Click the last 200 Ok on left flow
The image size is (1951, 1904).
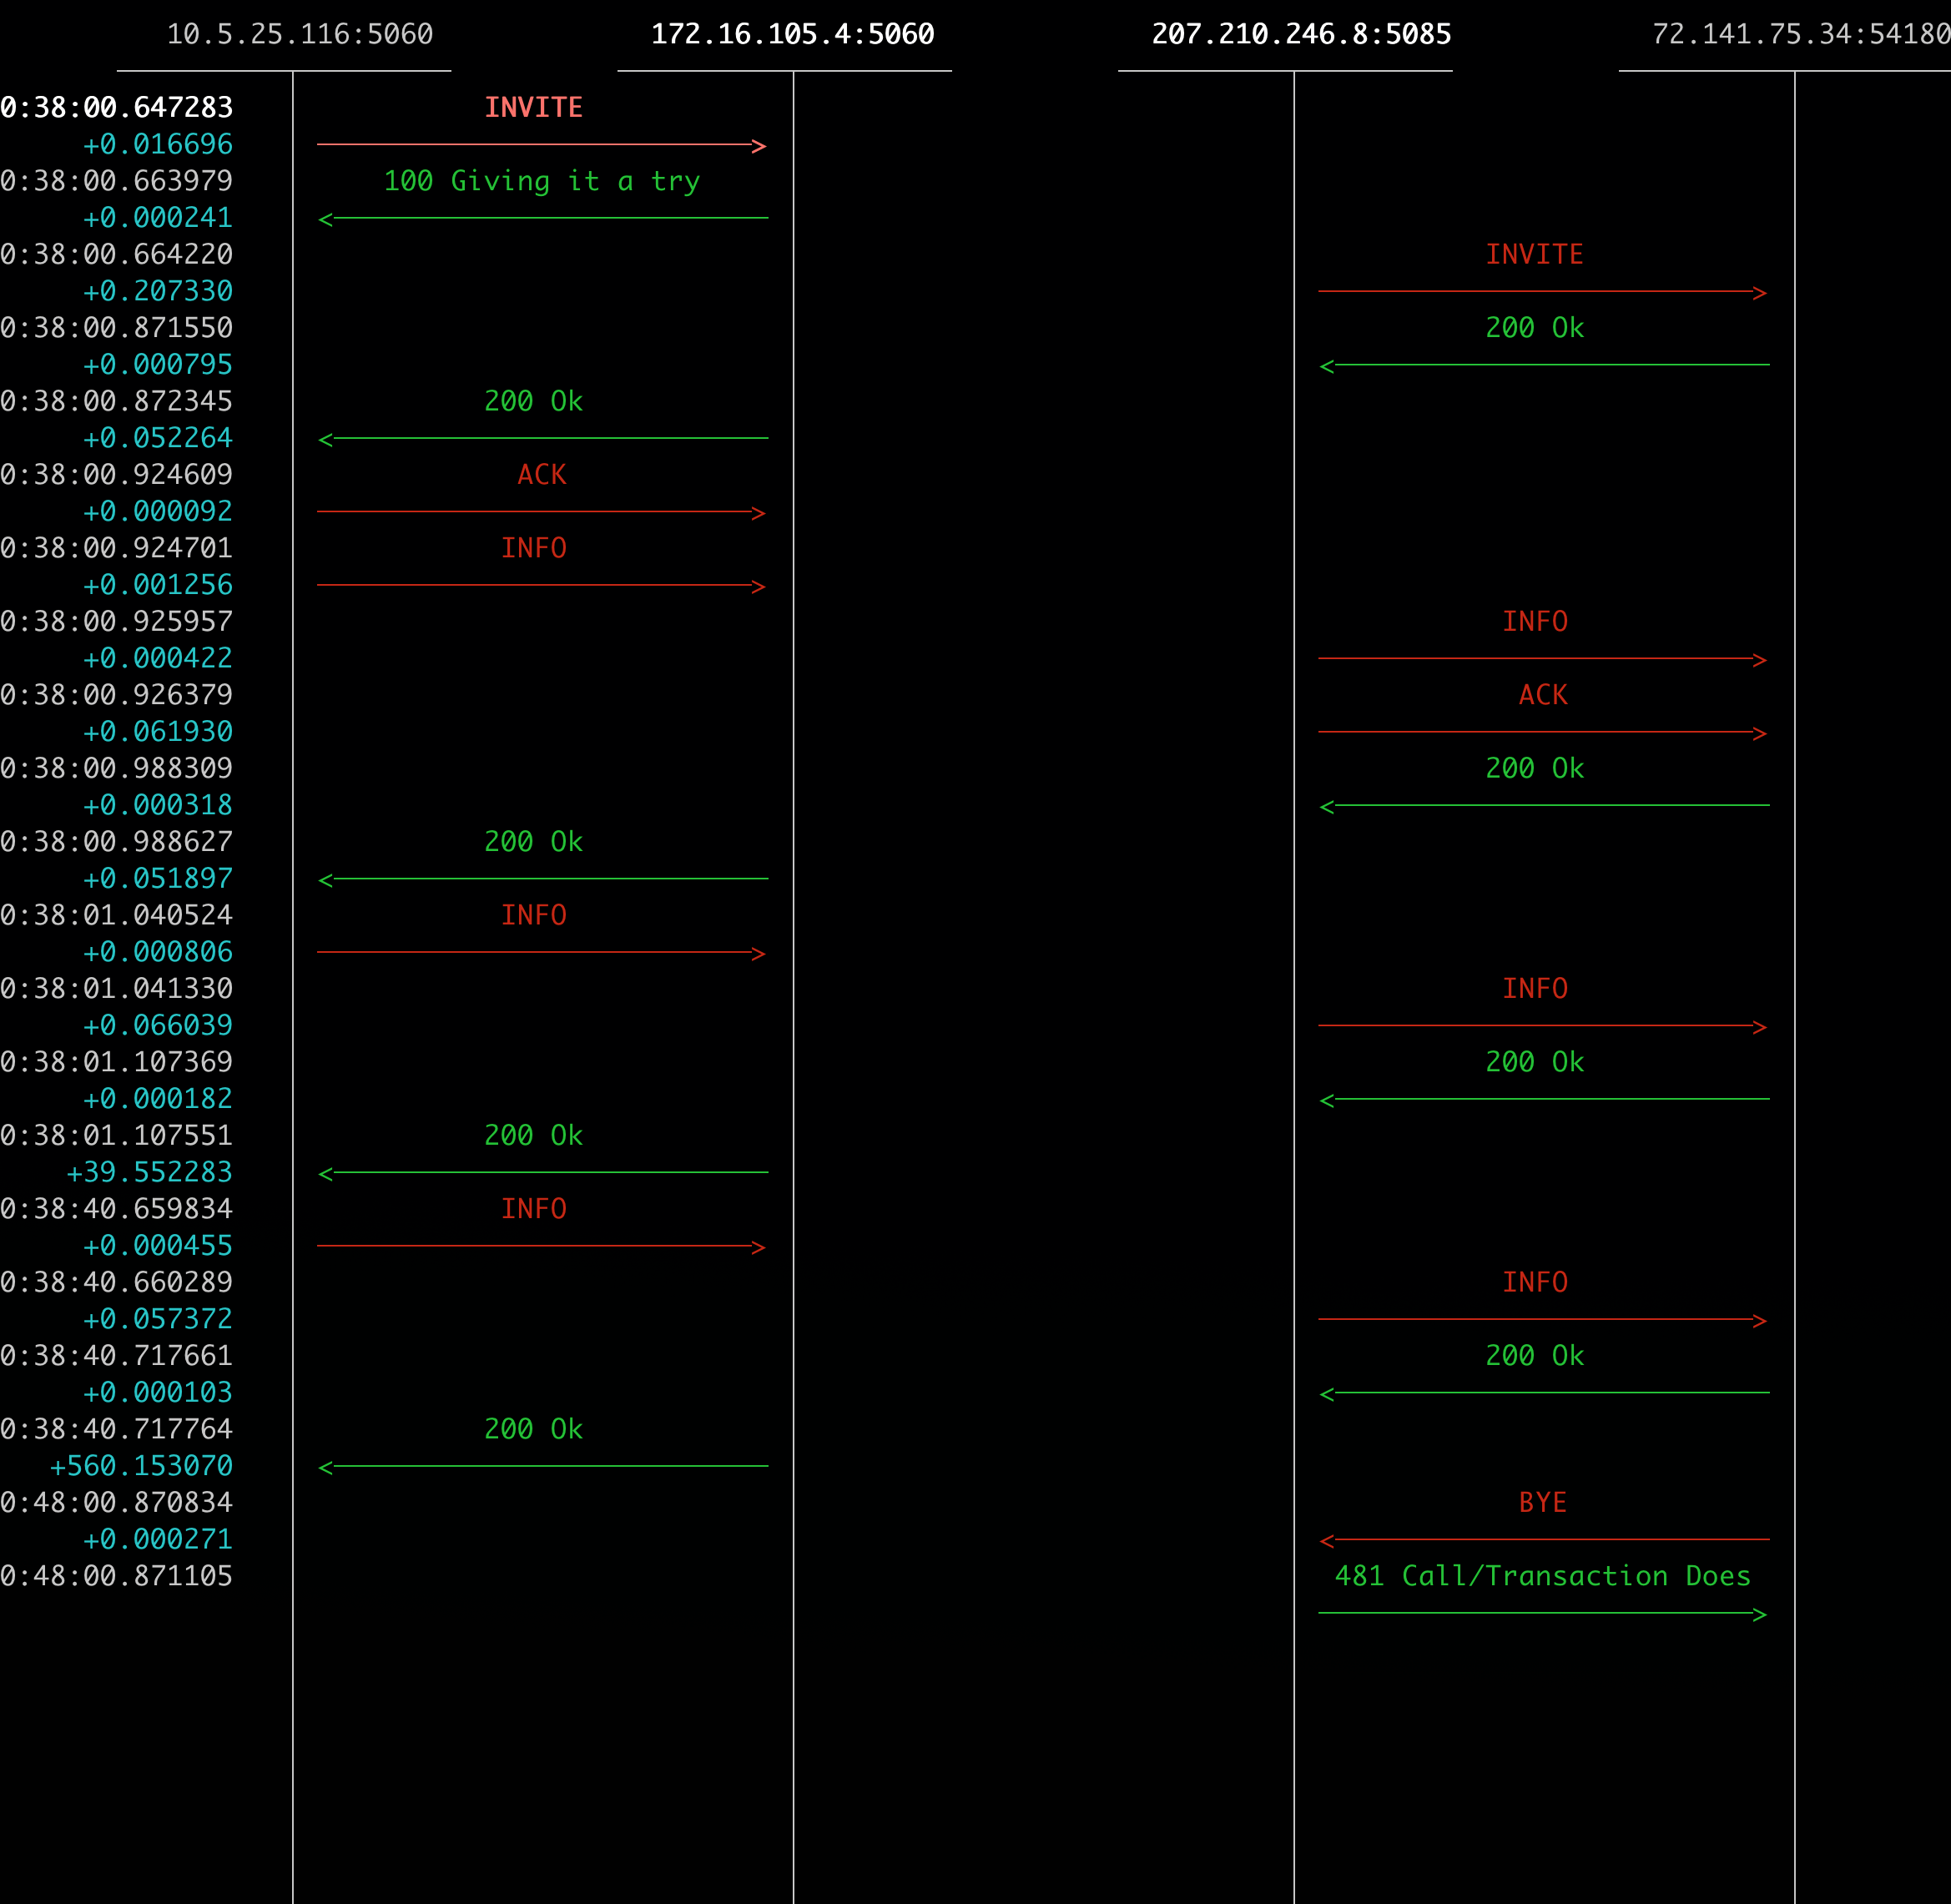tap(533, 1429)
